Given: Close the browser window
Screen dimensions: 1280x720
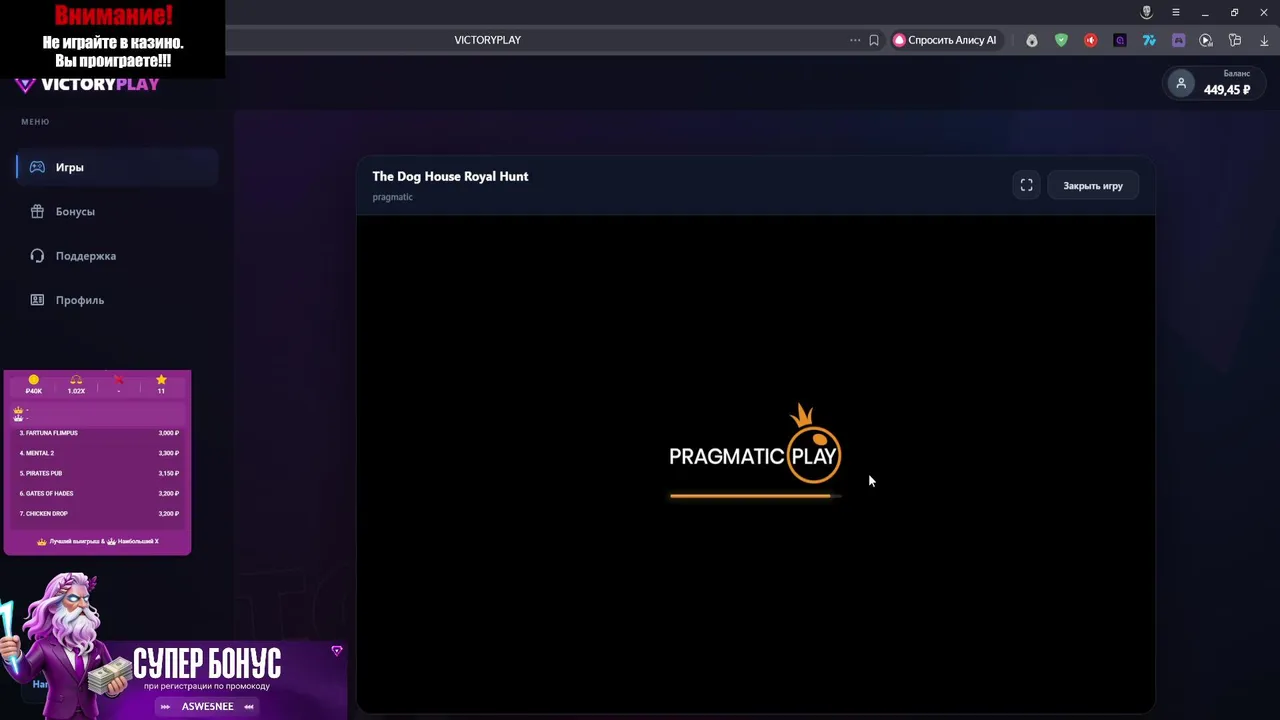Looking at the screenshot, I should [x=1263, y=12].
